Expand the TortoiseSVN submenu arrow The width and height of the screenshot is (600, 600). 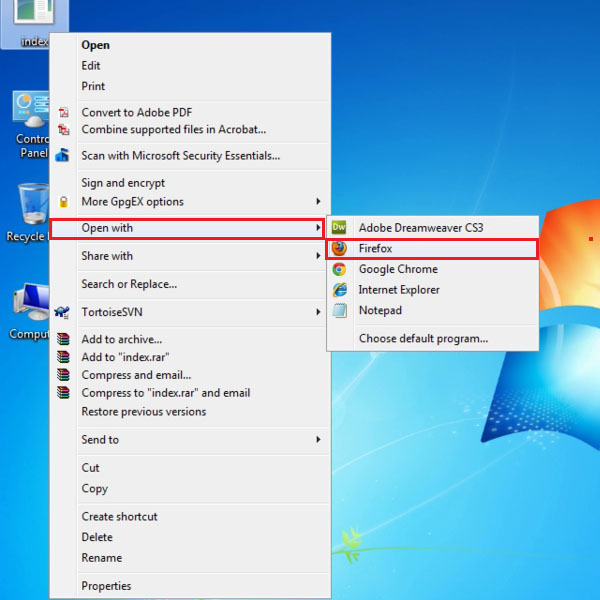(x=318, y=312)
